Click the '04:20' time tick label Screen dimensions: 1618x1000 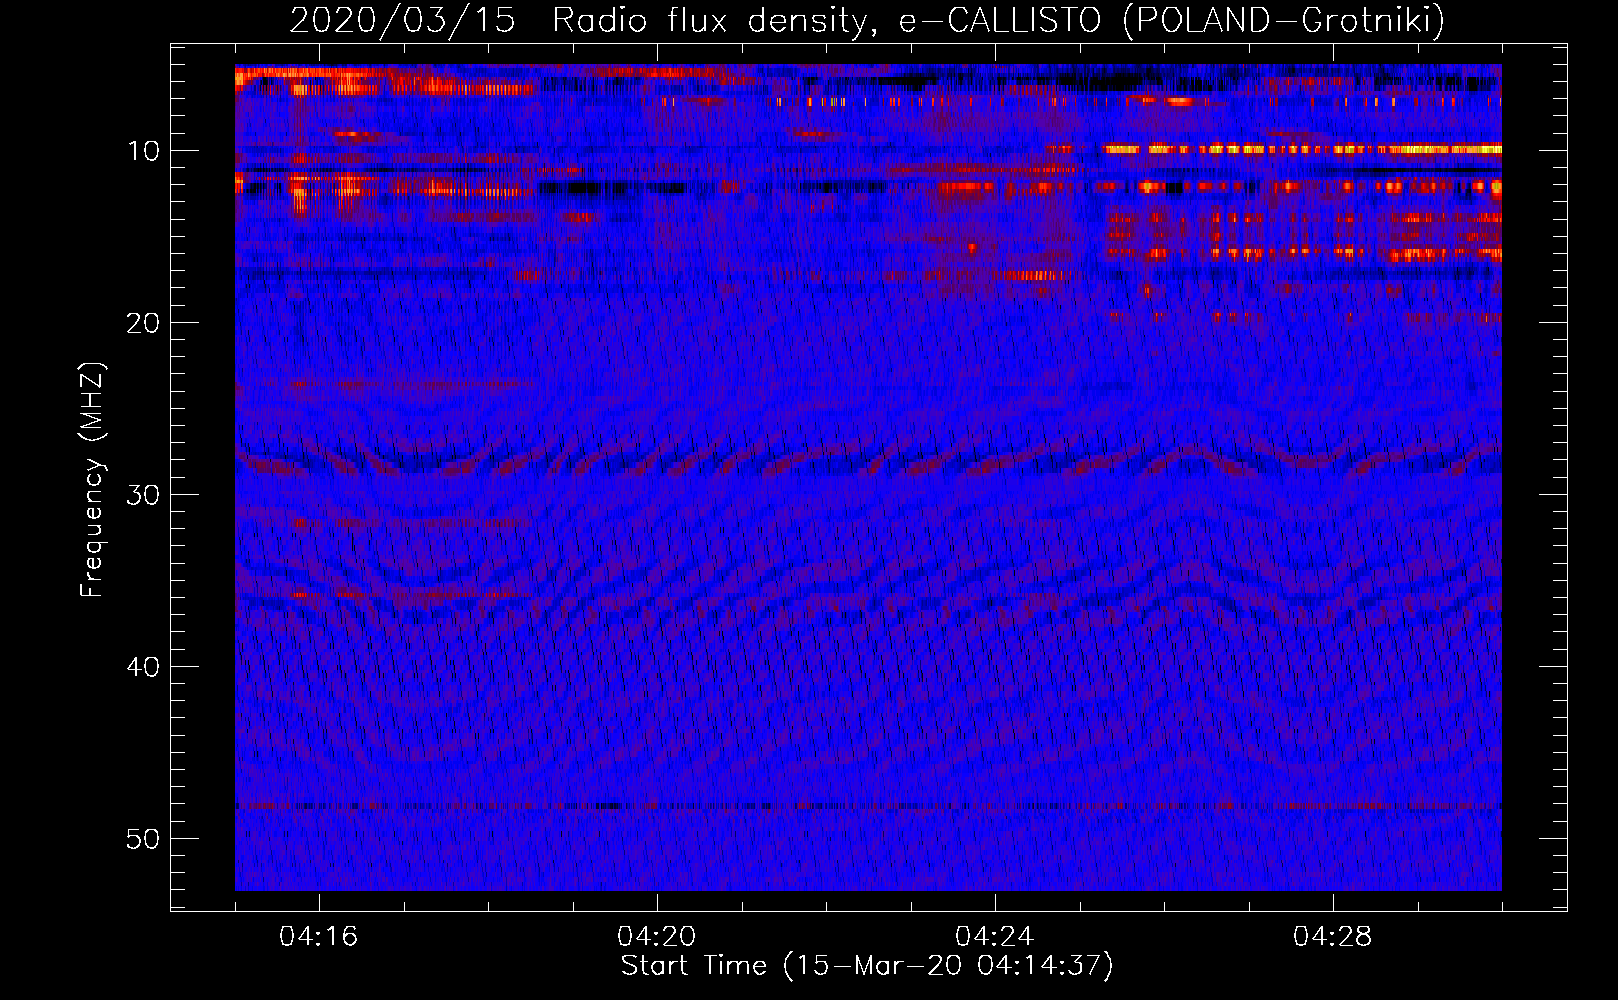pos(656,937)
